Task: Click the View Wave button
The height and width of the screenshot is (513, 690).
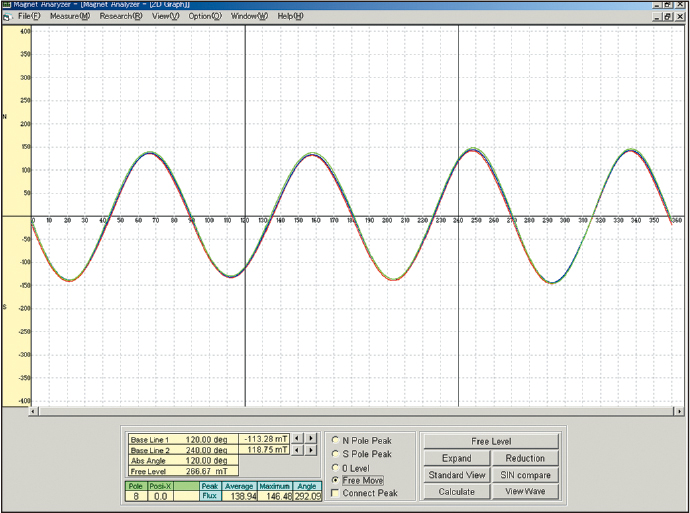Action: coord(525,491)
